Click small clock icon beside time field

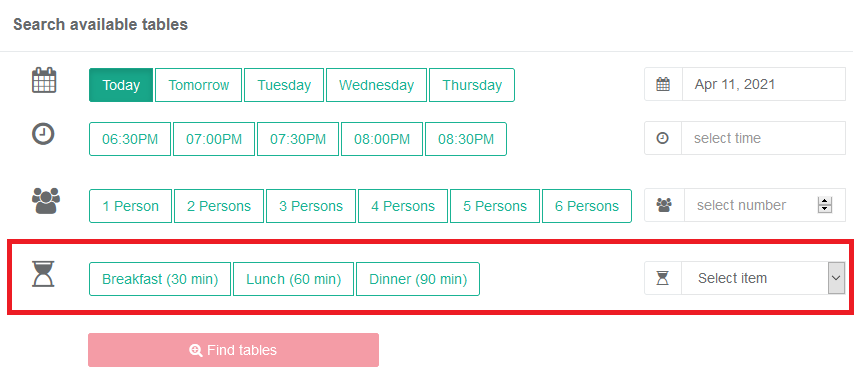click(662, 138)
